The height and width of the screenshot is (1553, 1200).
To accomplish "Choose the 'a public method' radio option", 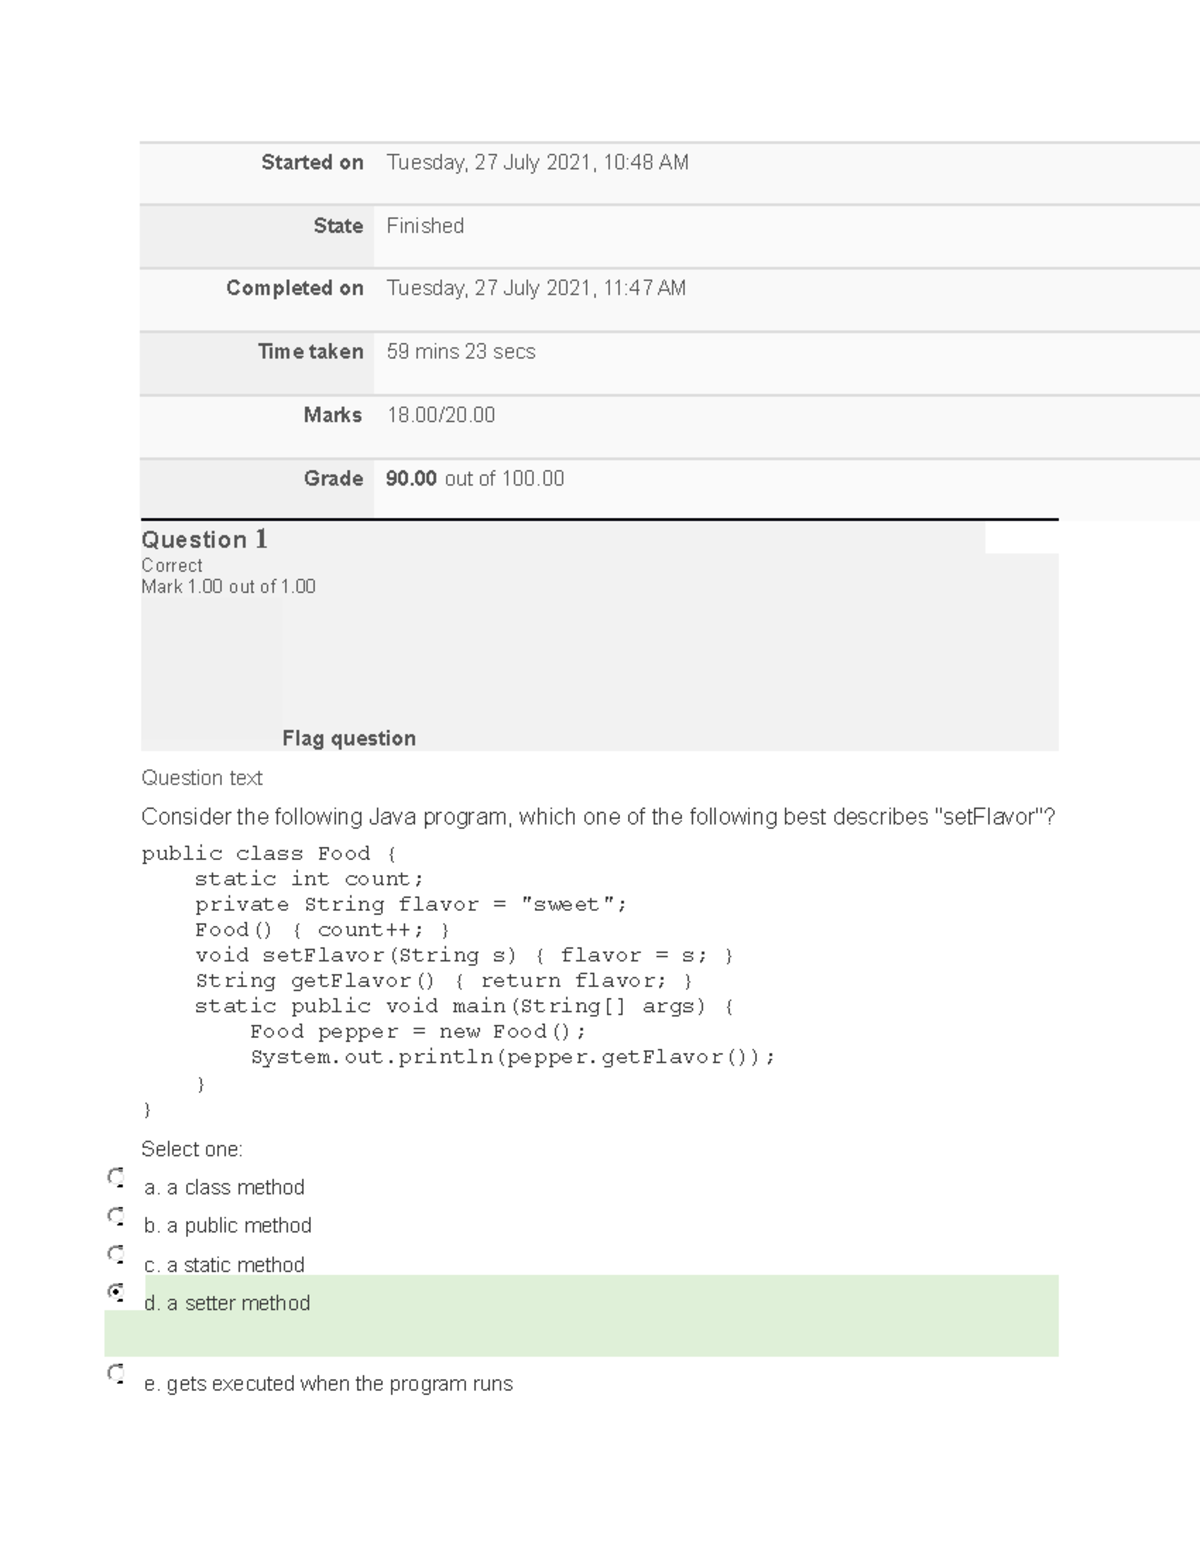I will click(116, 1216).
